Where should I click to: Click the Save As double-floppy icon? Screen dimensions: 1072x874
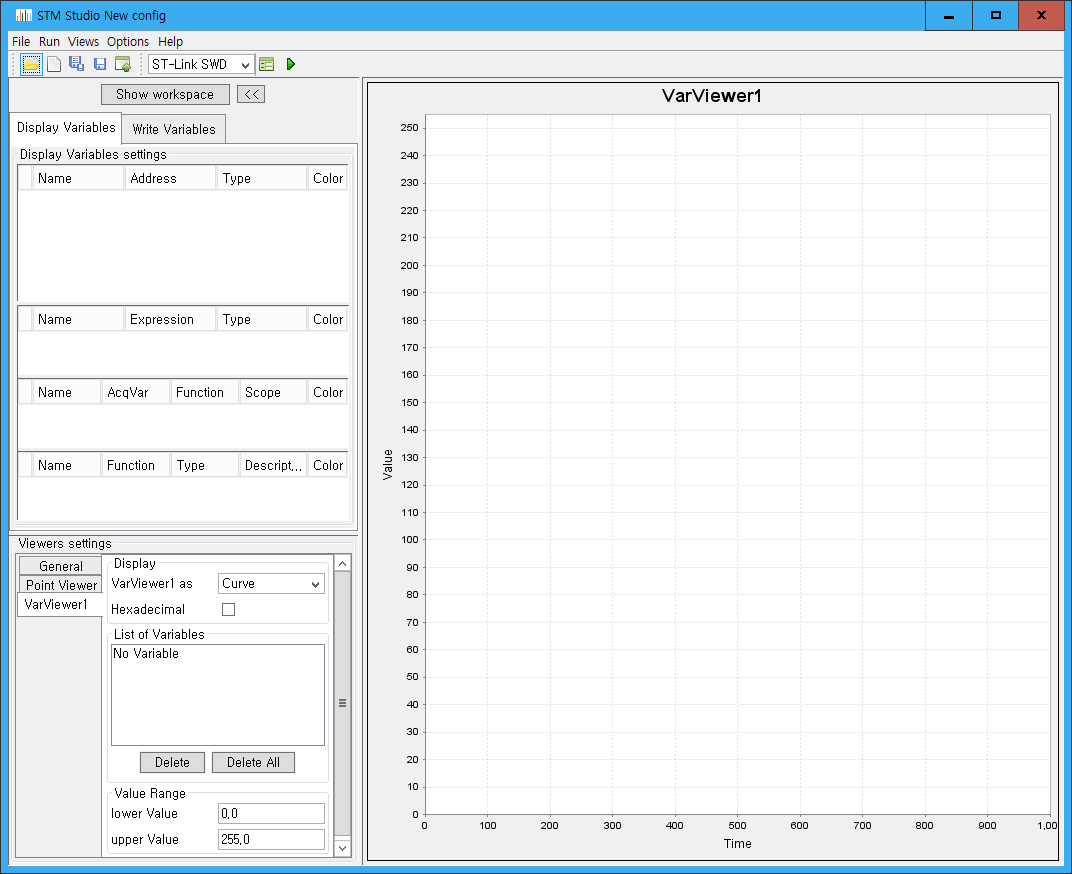(x=77, y=64)
